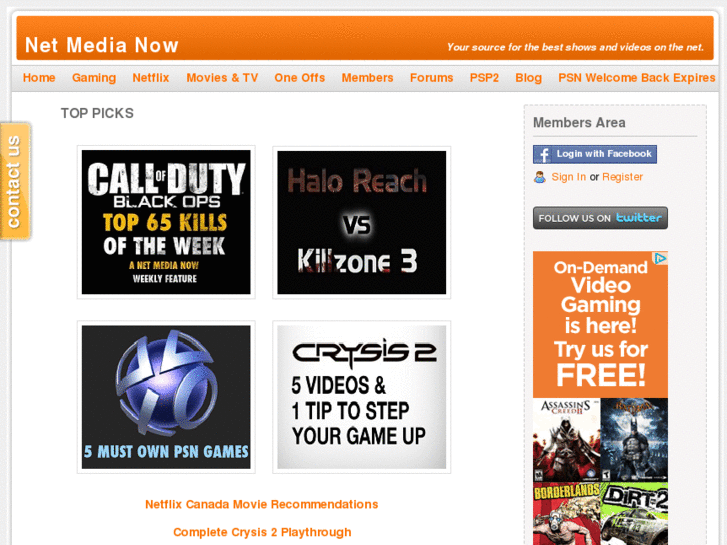Viewport: 727px width, 545px height.
Task: Open the contact us side tab
Action: [15, 181]
